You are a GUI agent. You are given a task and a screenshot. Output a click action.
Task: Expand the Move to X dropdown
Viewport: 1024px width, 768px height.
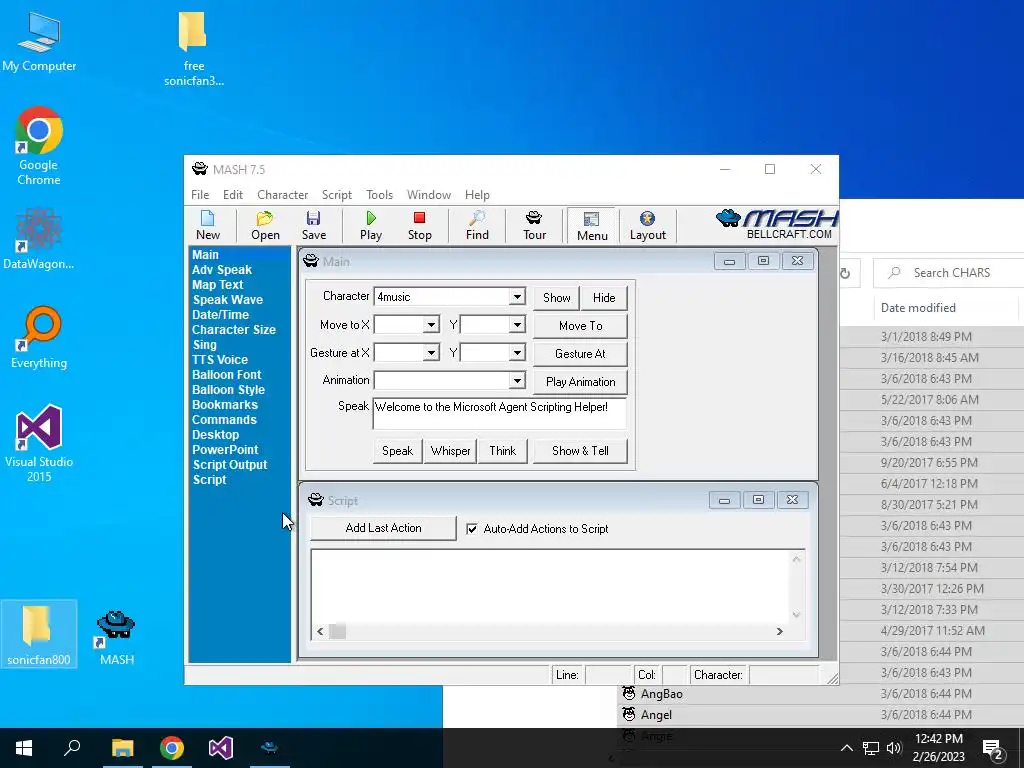coord(431,325)
